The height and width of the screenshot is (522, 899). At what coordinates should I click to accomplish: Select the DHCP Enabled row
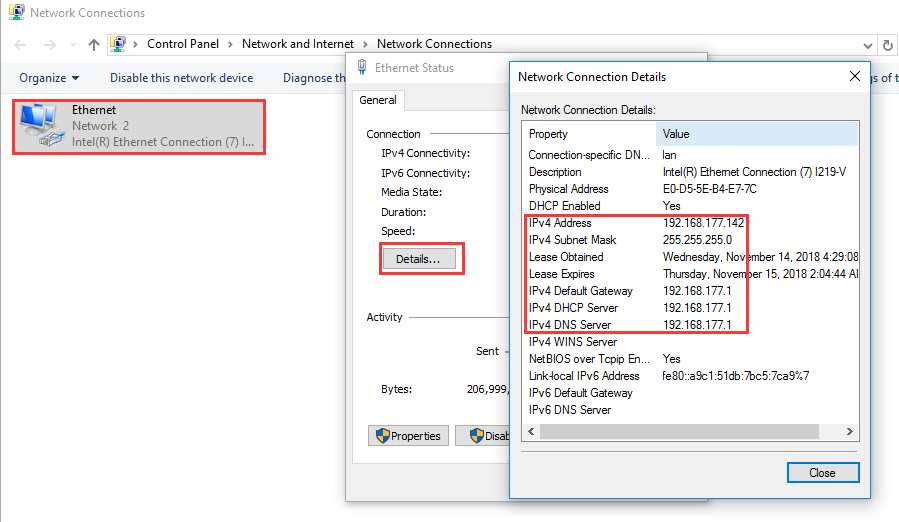click(x=690, y=206)
